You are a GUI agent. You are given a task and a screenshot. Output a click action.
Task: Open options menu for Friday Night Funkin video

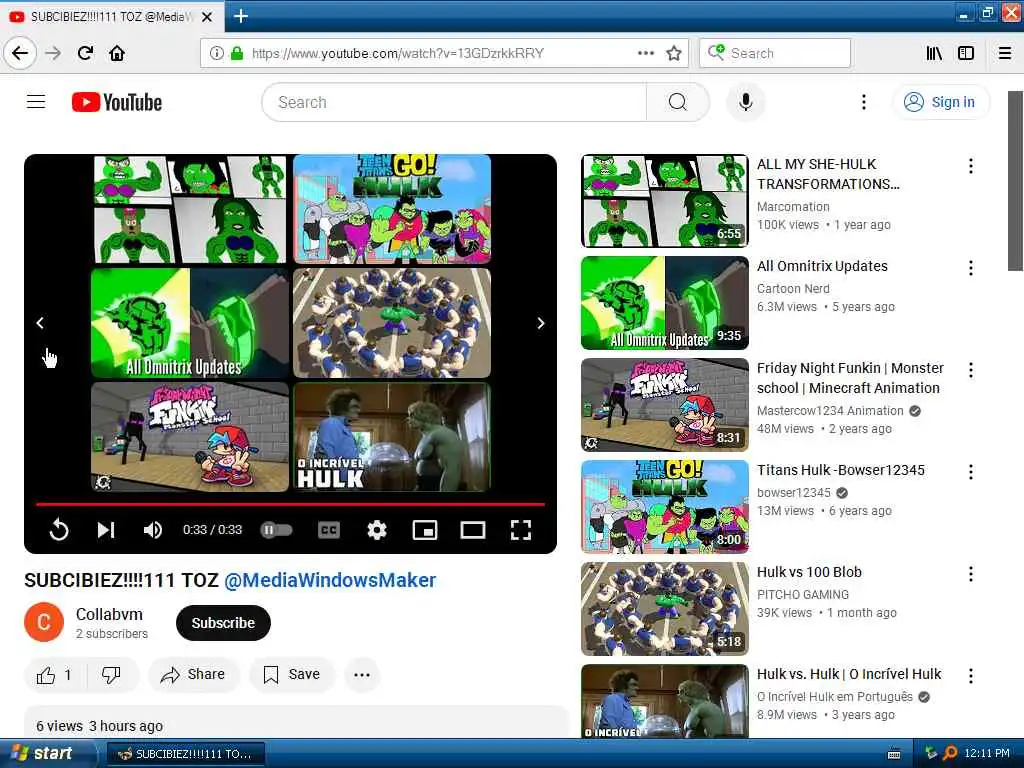(x=970, y=370)
